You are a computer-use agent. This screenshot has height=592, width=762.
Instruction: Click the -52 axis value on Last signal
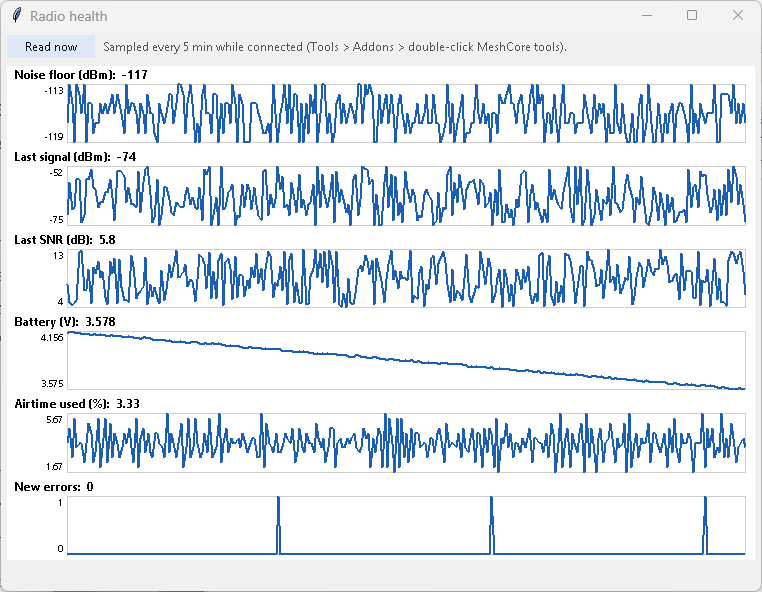(x=56, y=173)
